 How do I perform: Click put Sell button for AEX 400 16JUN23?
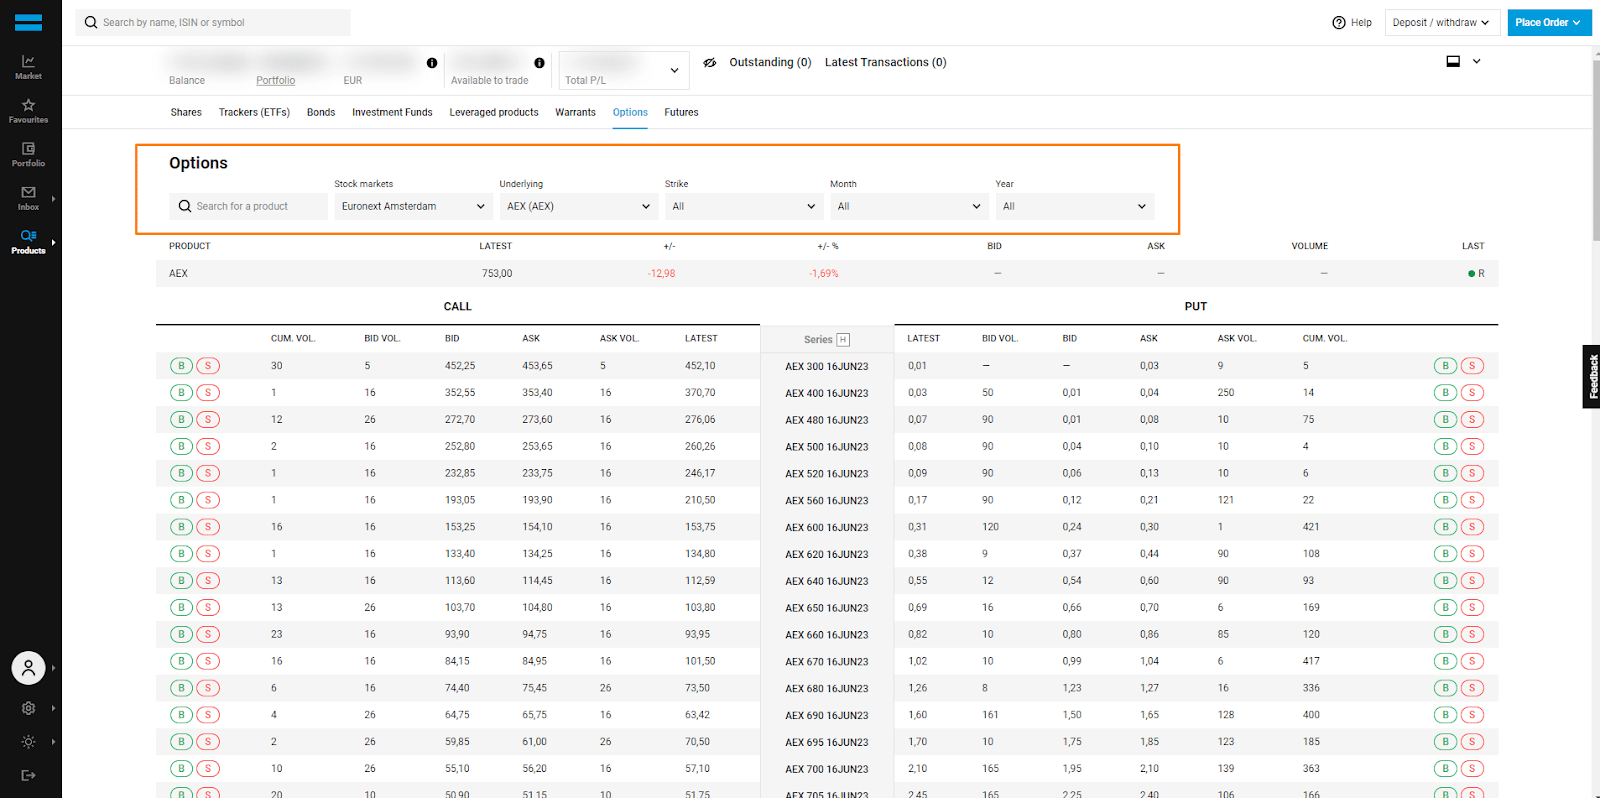1472,393
